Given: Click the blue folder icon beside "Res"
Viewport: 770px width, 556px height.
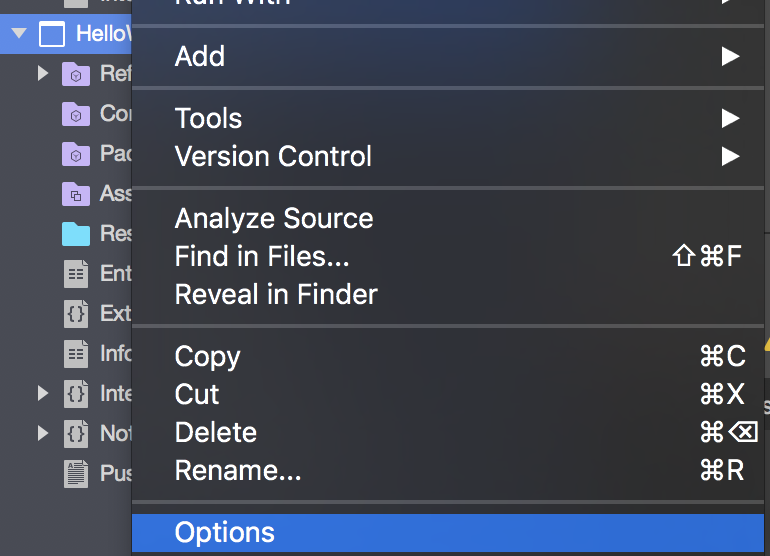Looking at the screenshot, I should pyautogui.click(x=75, y=234).
